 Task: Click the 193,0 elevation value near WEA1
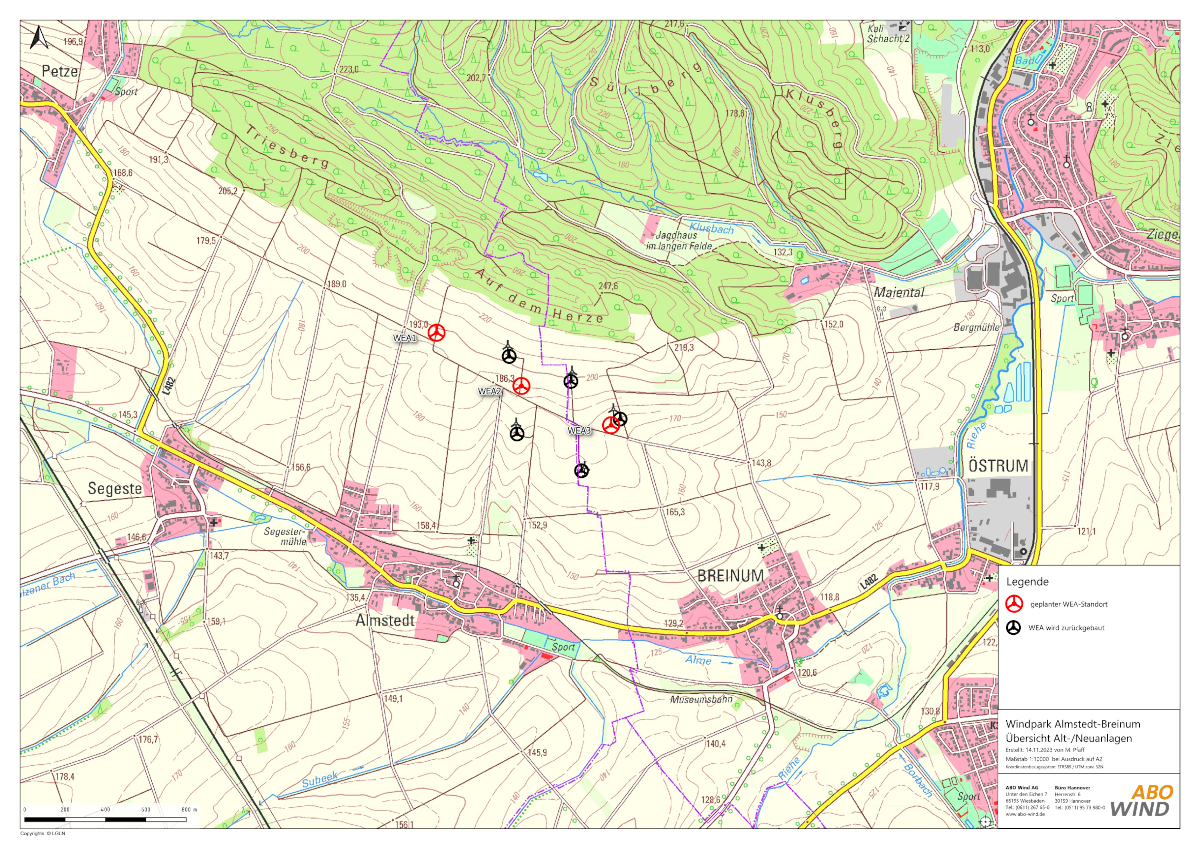point(418,325)
